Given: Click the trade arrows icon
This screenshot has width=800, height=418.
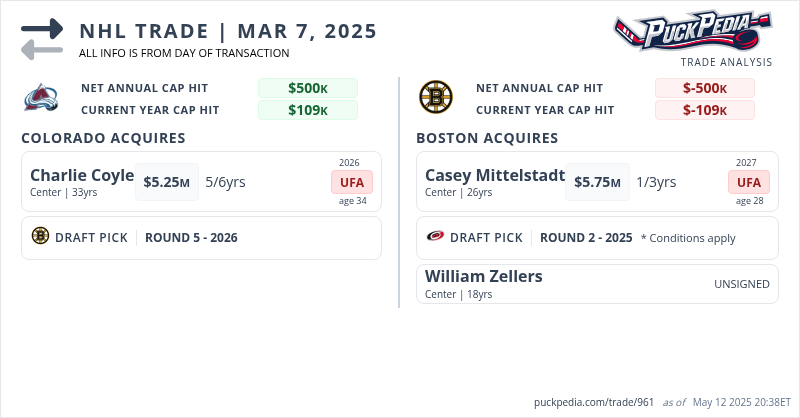Looking at the screenshot, I should (42, 38).
